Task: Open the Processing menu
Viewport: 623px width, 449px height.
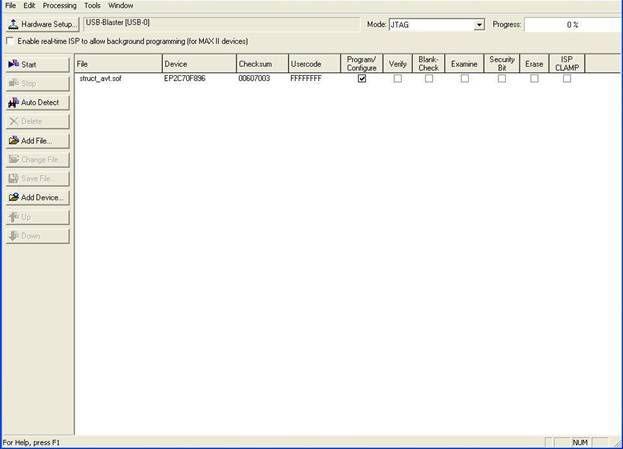Action: click(x=59, y=5)
